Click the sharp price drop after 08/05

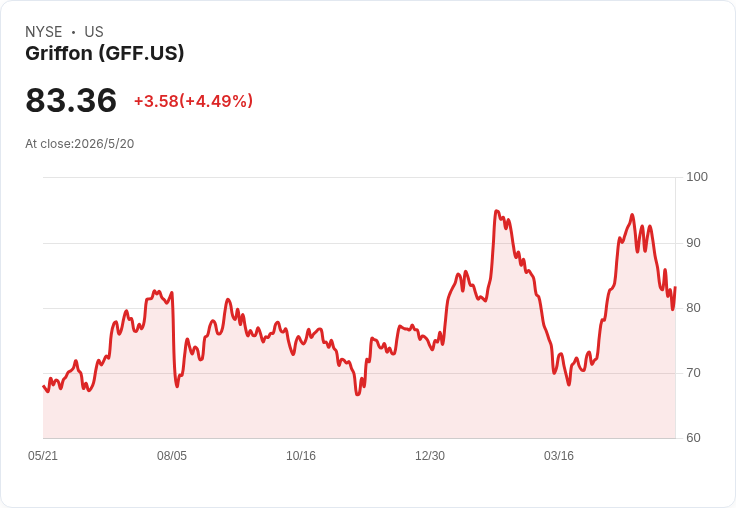[x=174, y=338]
